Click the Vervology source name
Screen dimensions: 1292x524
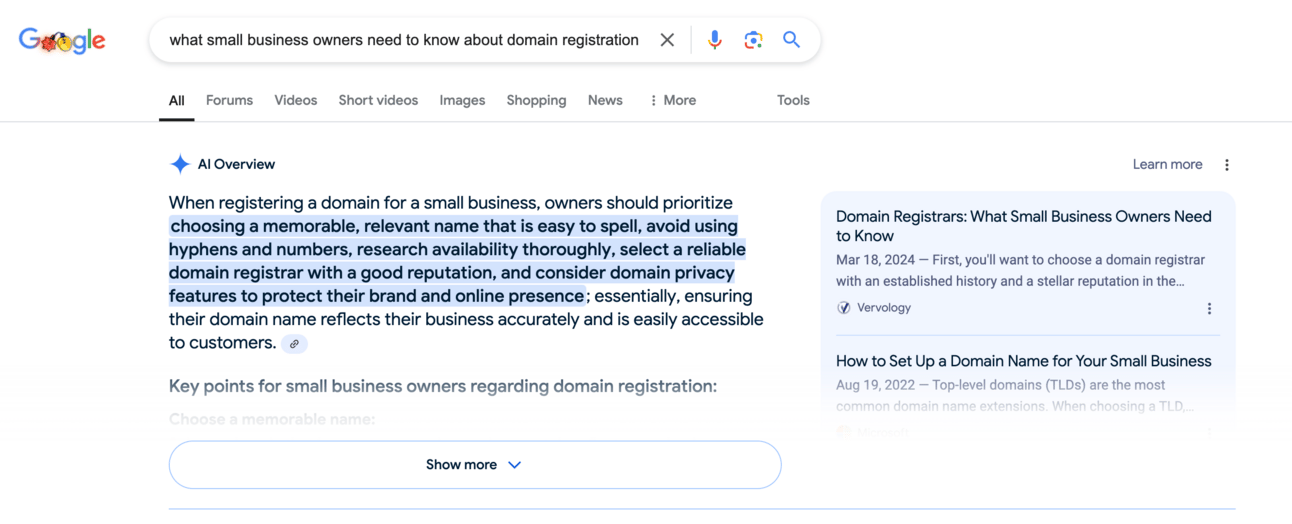(884, 308)
